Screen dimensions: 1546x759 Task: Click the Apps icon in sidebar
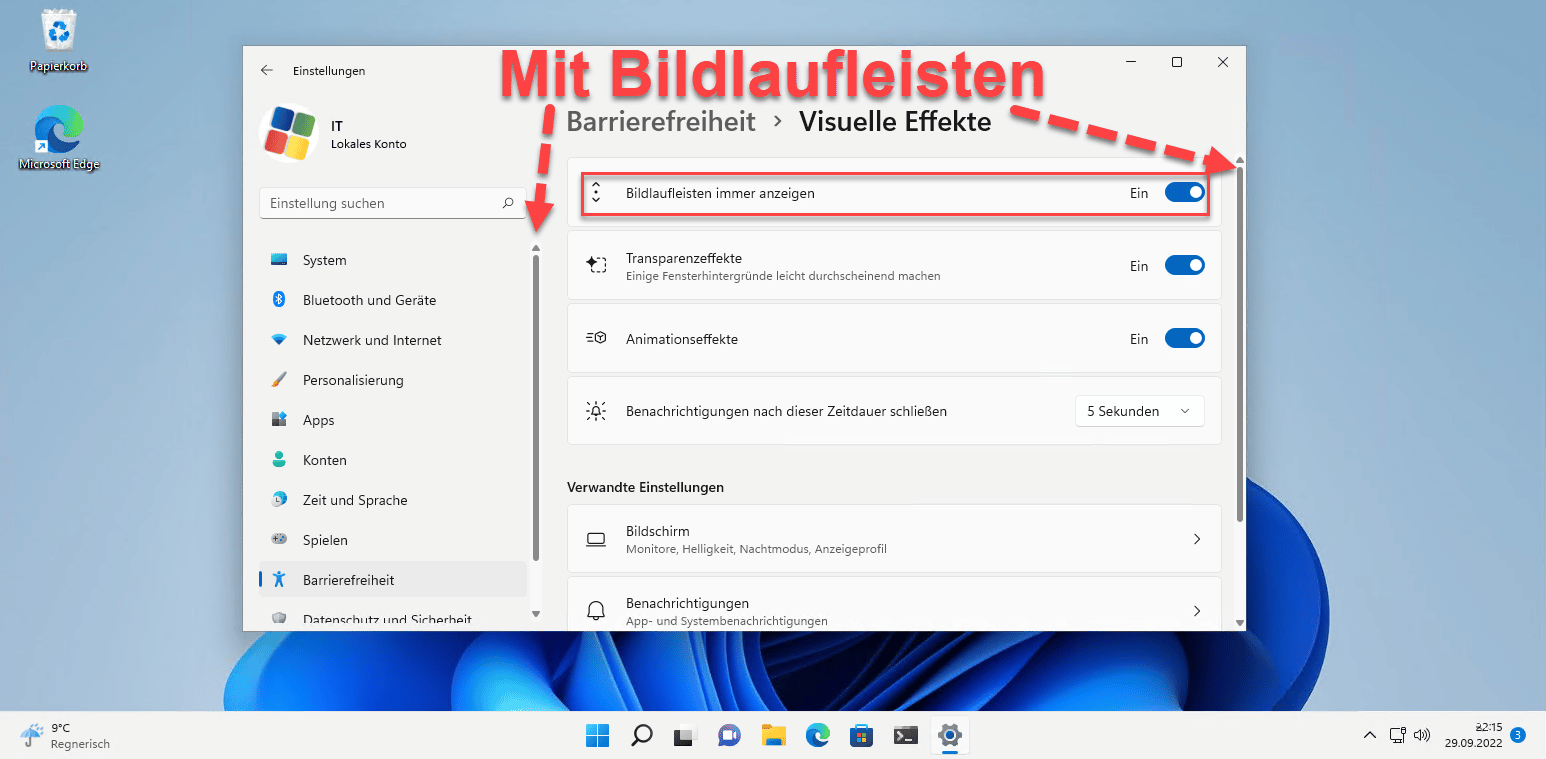pos(280,420)
